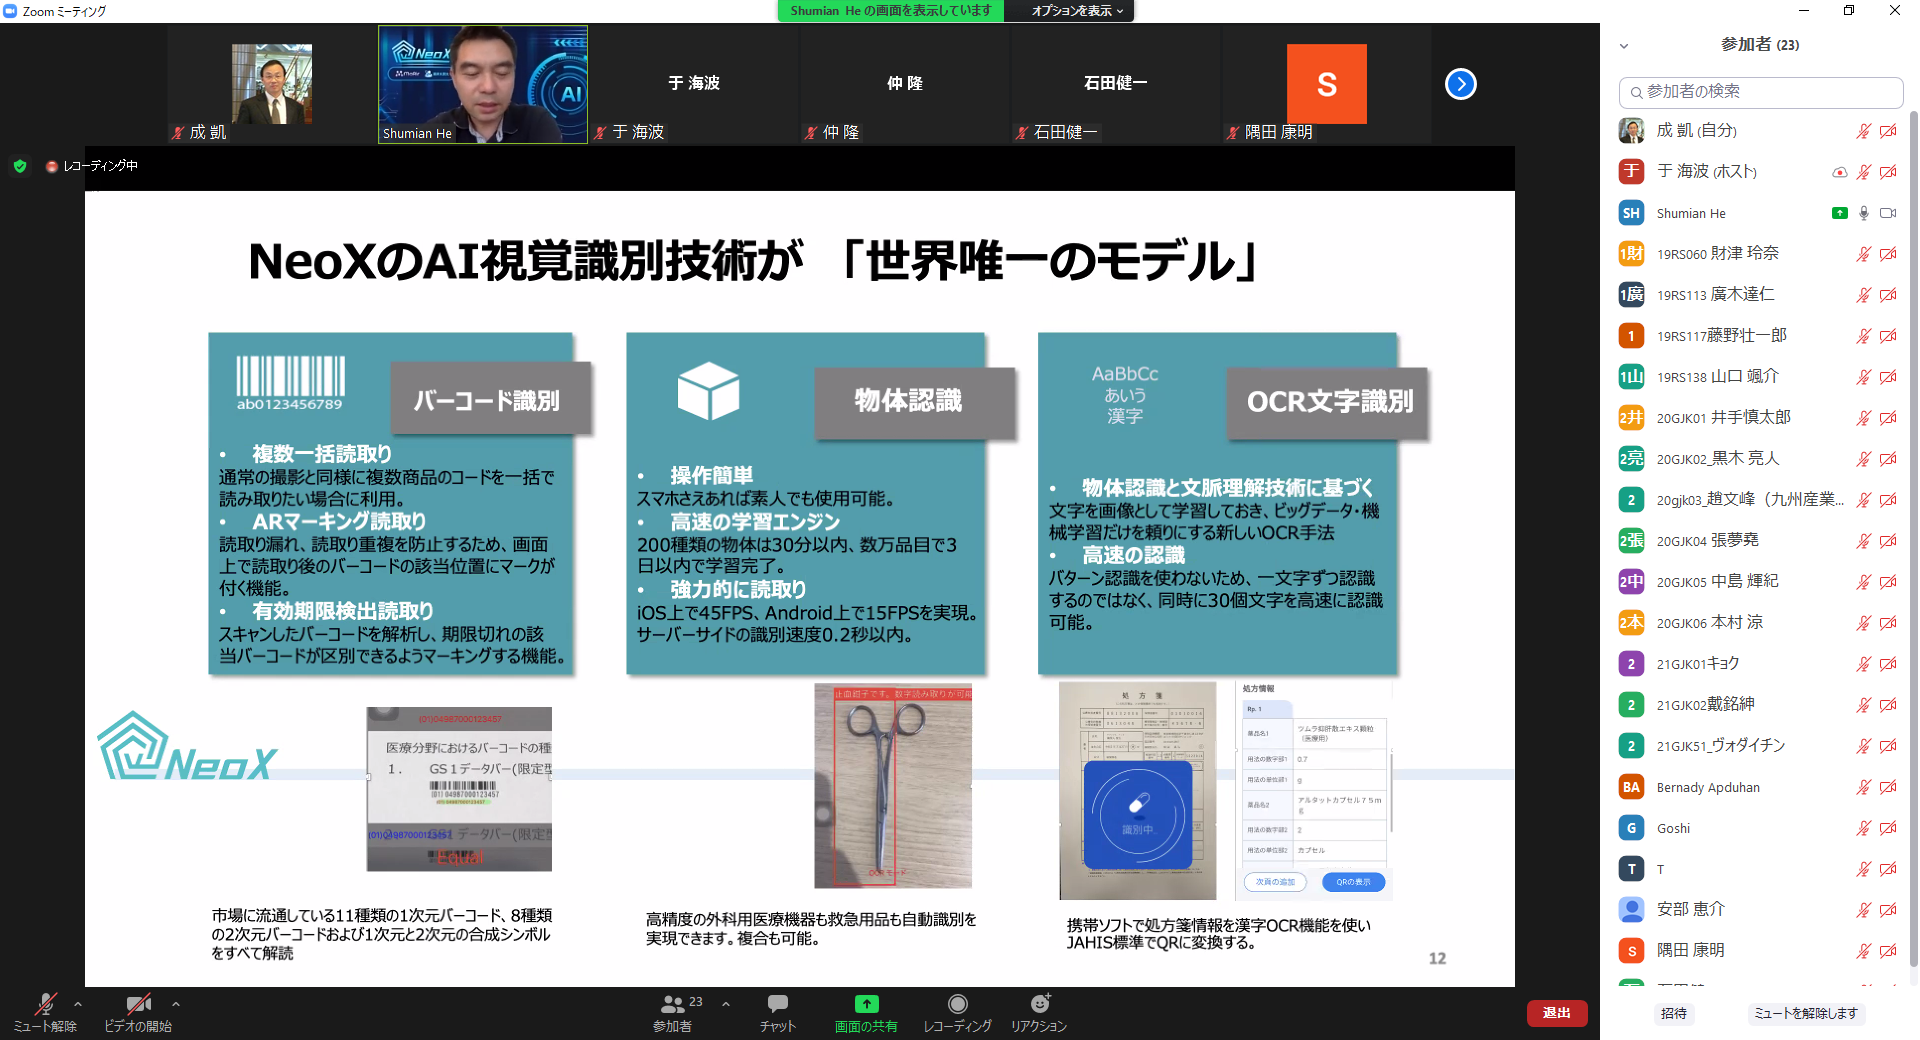Click camera-off icon for 20GJK02_黒木 亮人
The image size is (1920, 1040).
1888,459
